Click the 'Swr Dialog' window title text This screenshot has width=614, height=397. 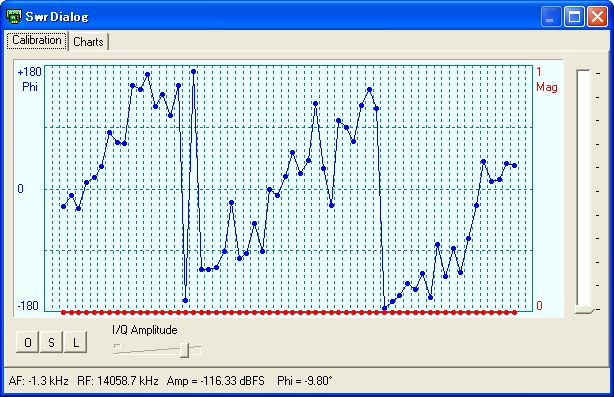[57, 17]
